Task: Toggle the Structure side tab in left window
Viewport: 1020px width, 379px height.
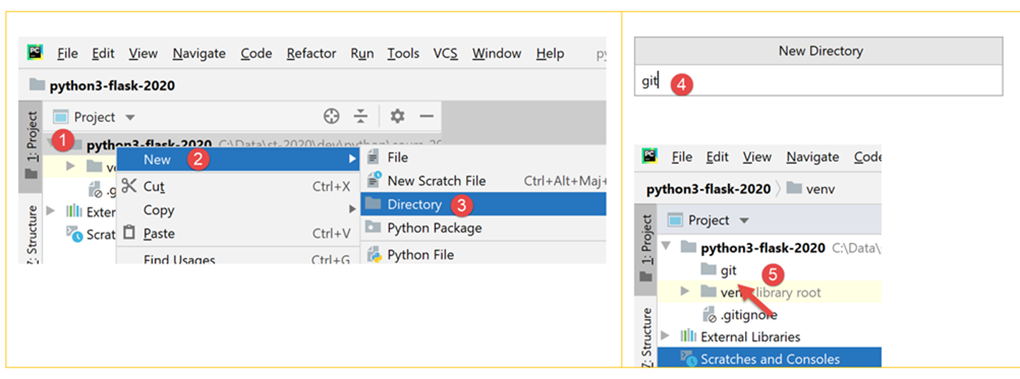Action: click(x=31, y=233)
